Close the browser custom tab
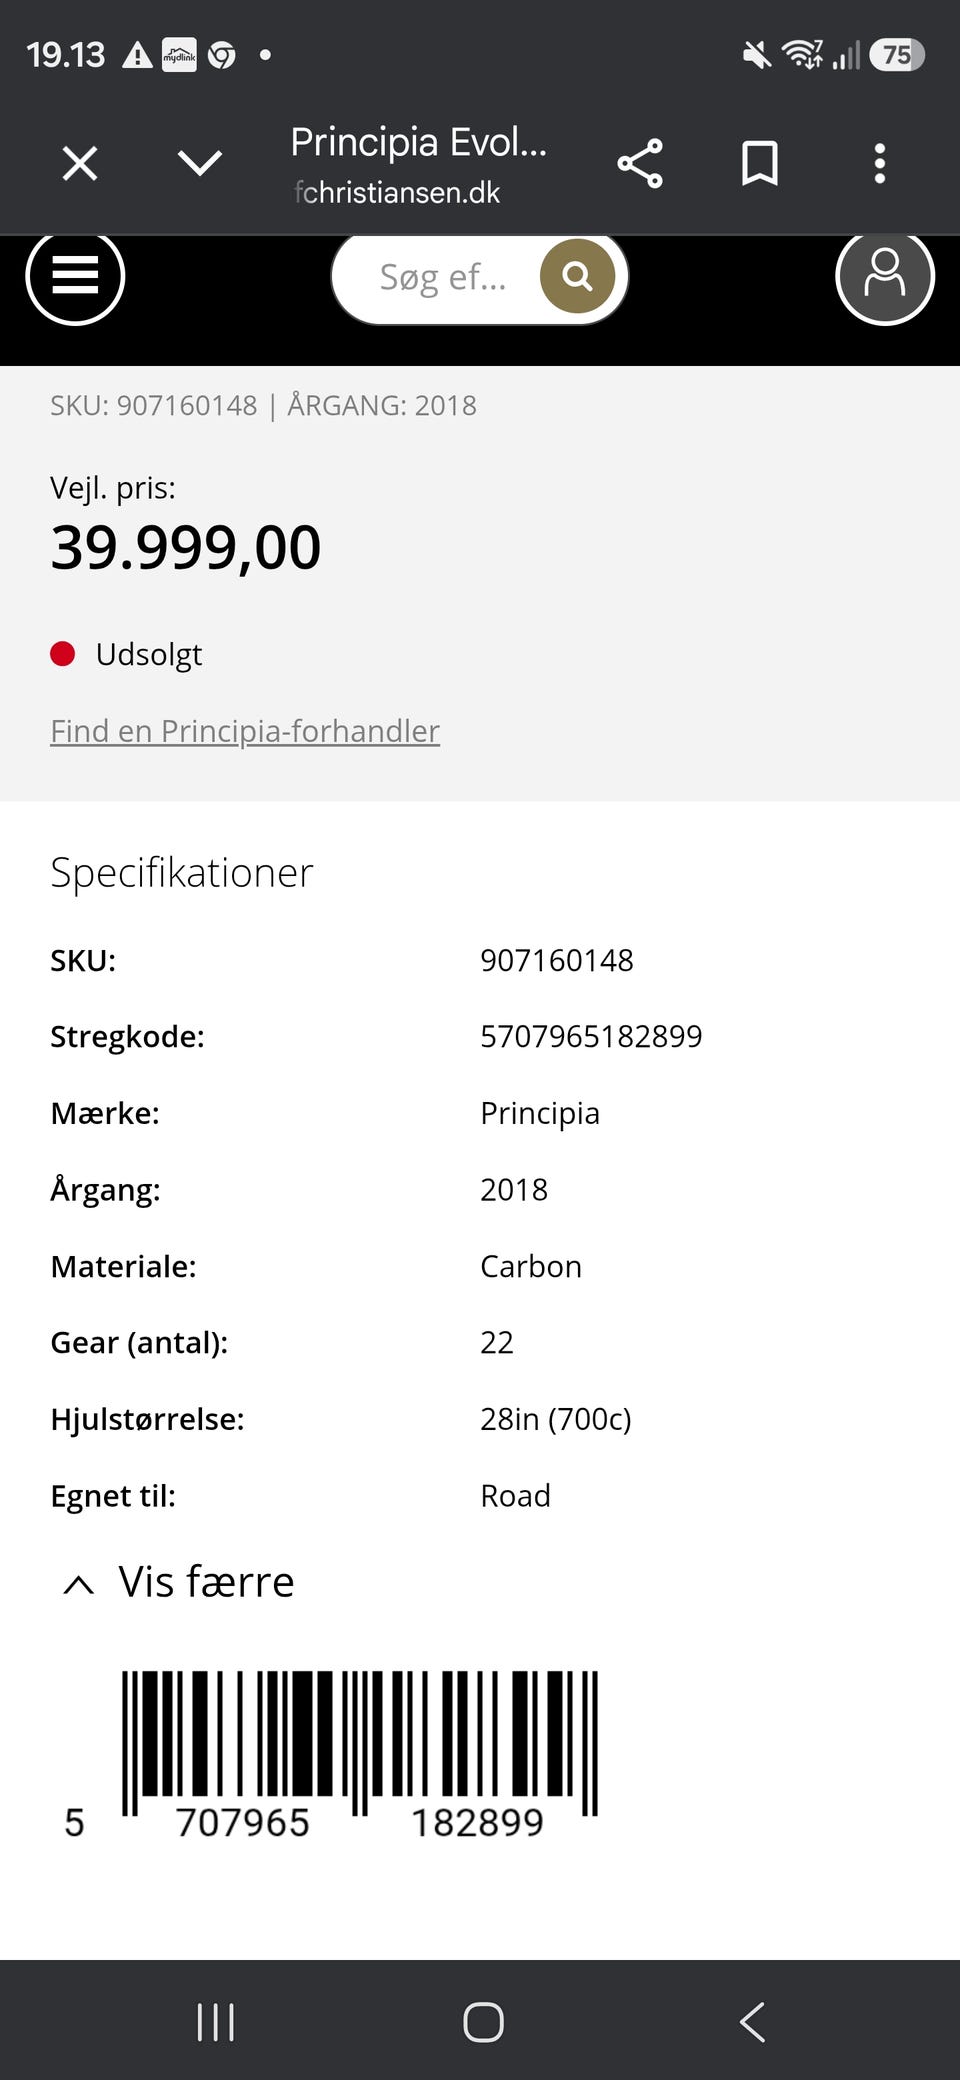960x2080 pixels. [x=80, y=163]
